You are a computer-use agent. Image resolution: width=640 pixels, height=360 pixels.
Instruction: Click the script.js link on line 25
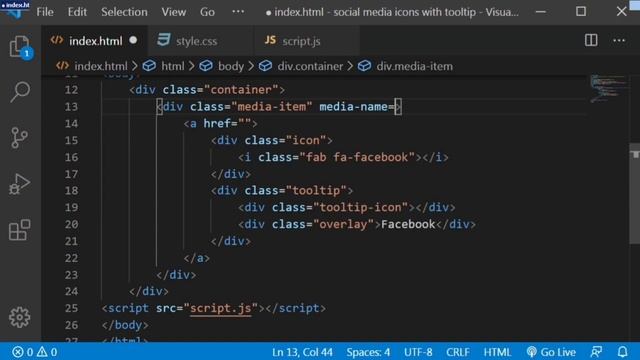220,308
